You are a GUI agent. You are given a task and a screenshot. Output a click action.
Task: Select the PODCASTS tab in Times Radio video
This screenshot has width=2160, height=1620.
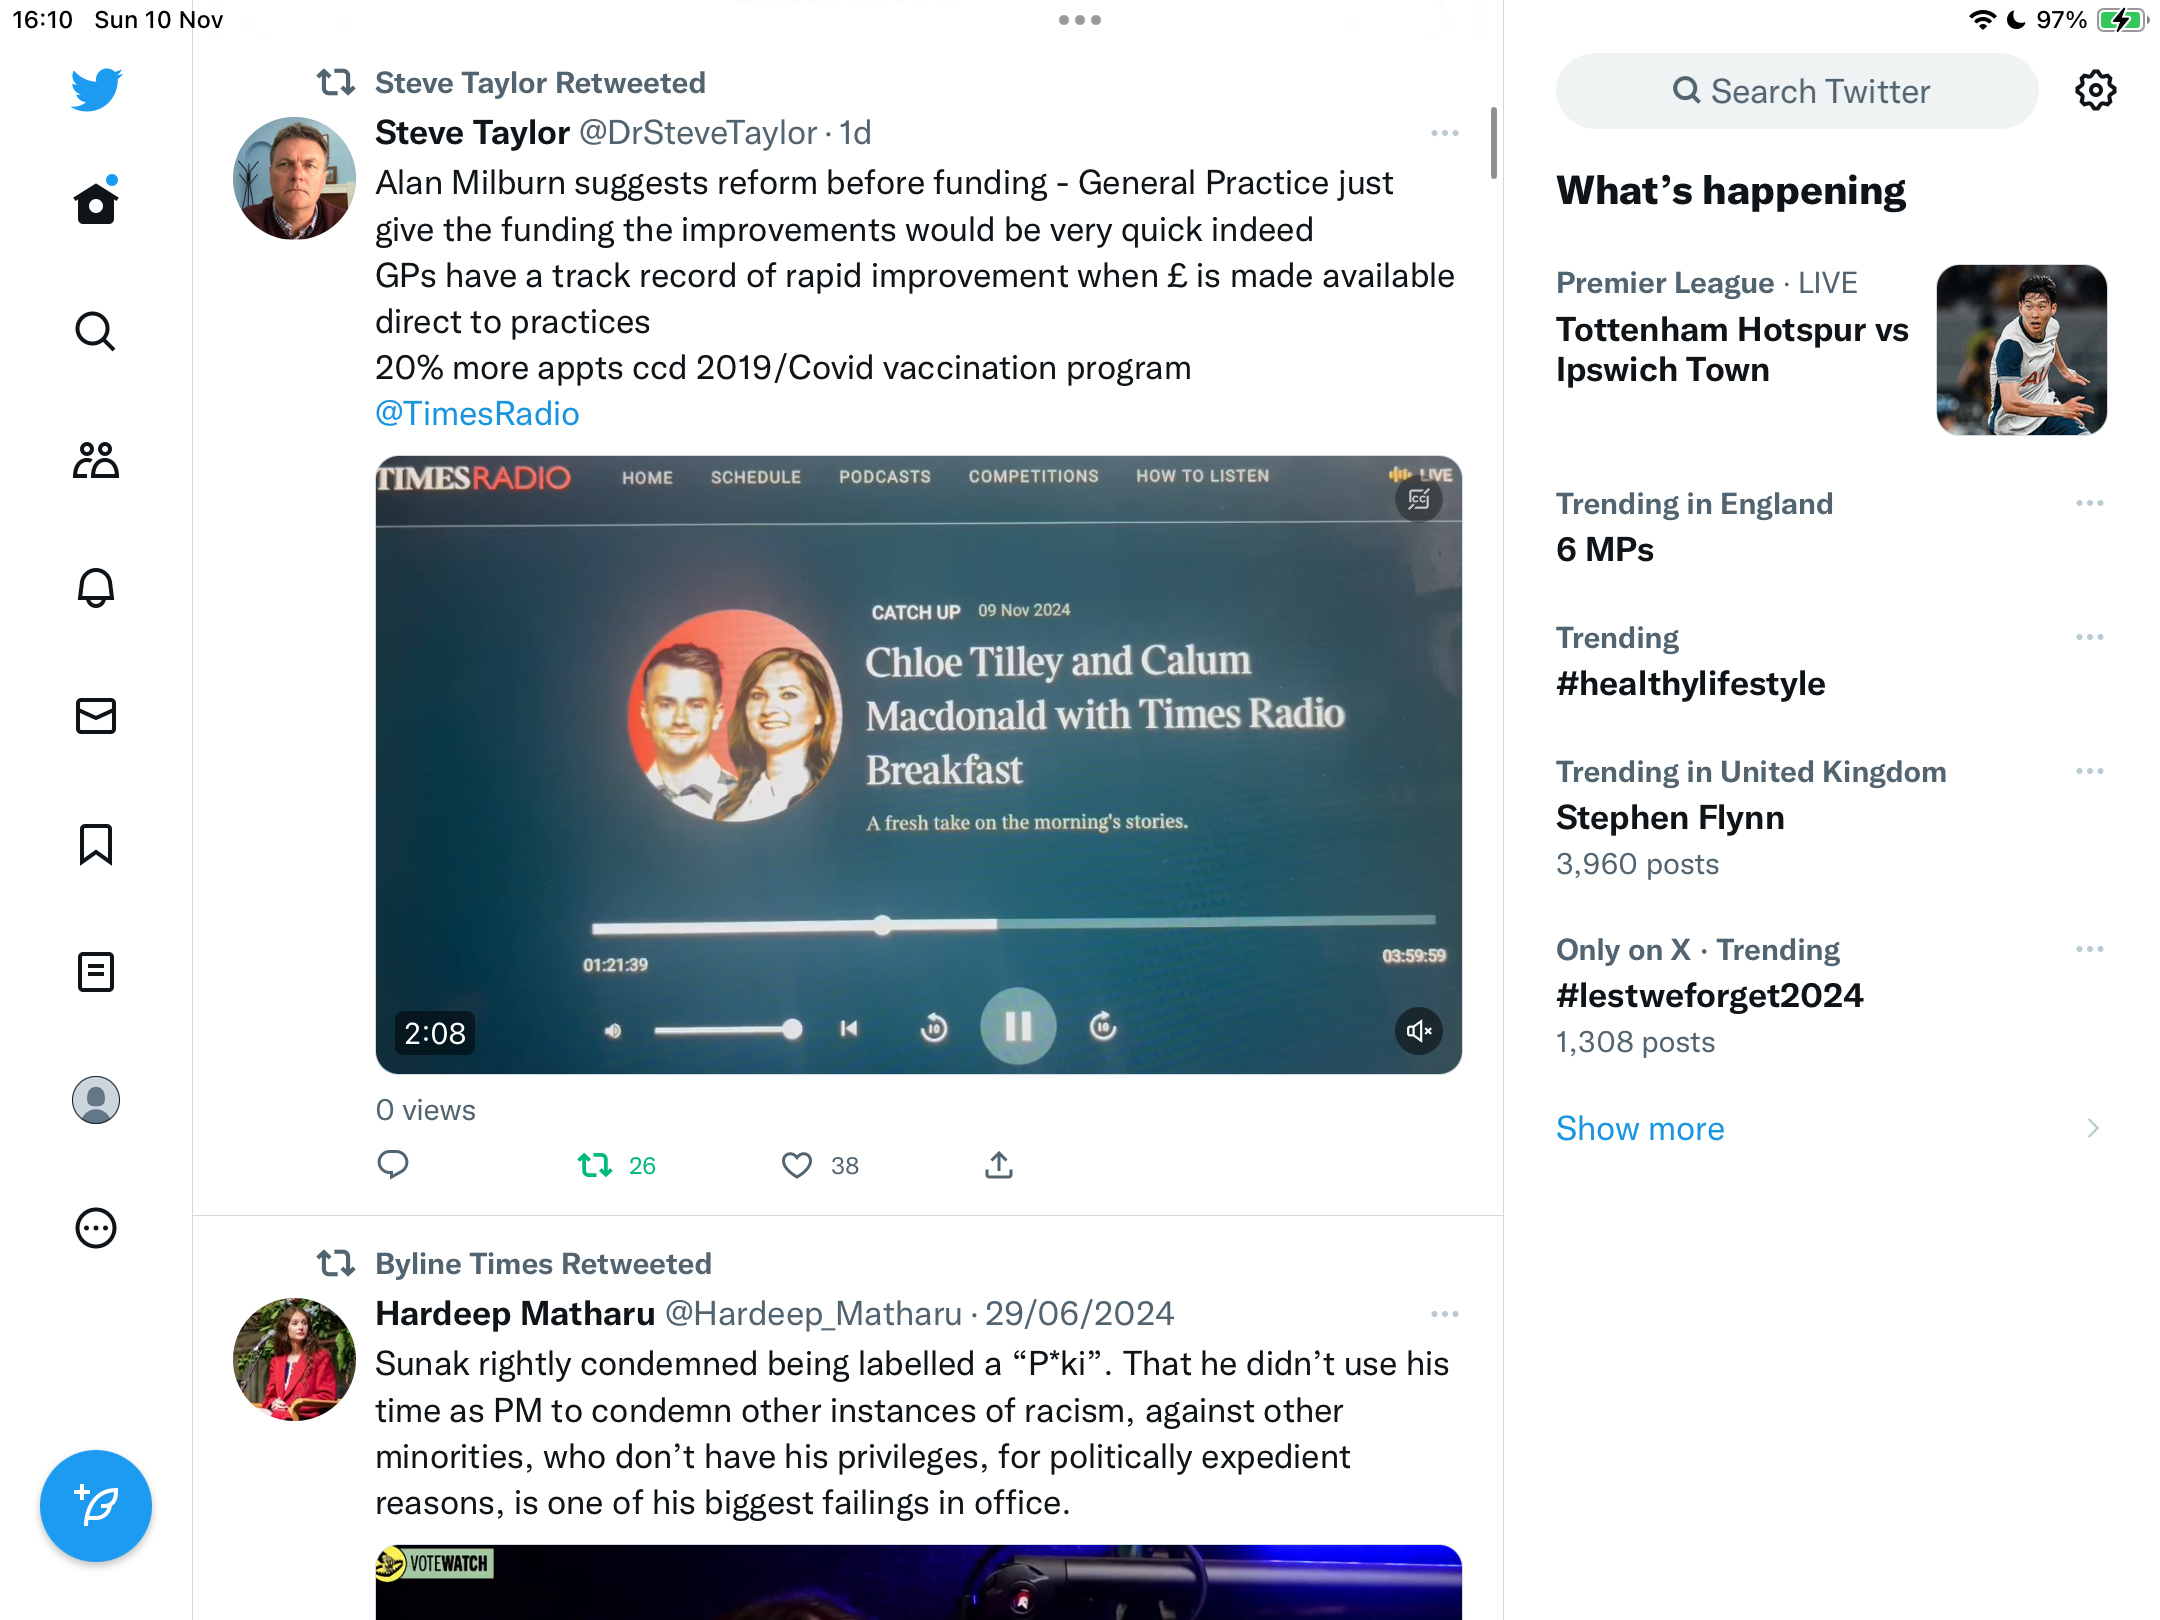coord(885,477)
